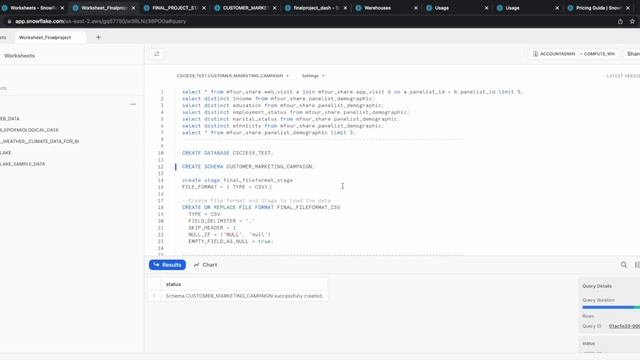This screenshot has height=360, width=640.
Task: Switch to the CUSTOMER_MARKETING browser tab
Action: click(244, 8)
